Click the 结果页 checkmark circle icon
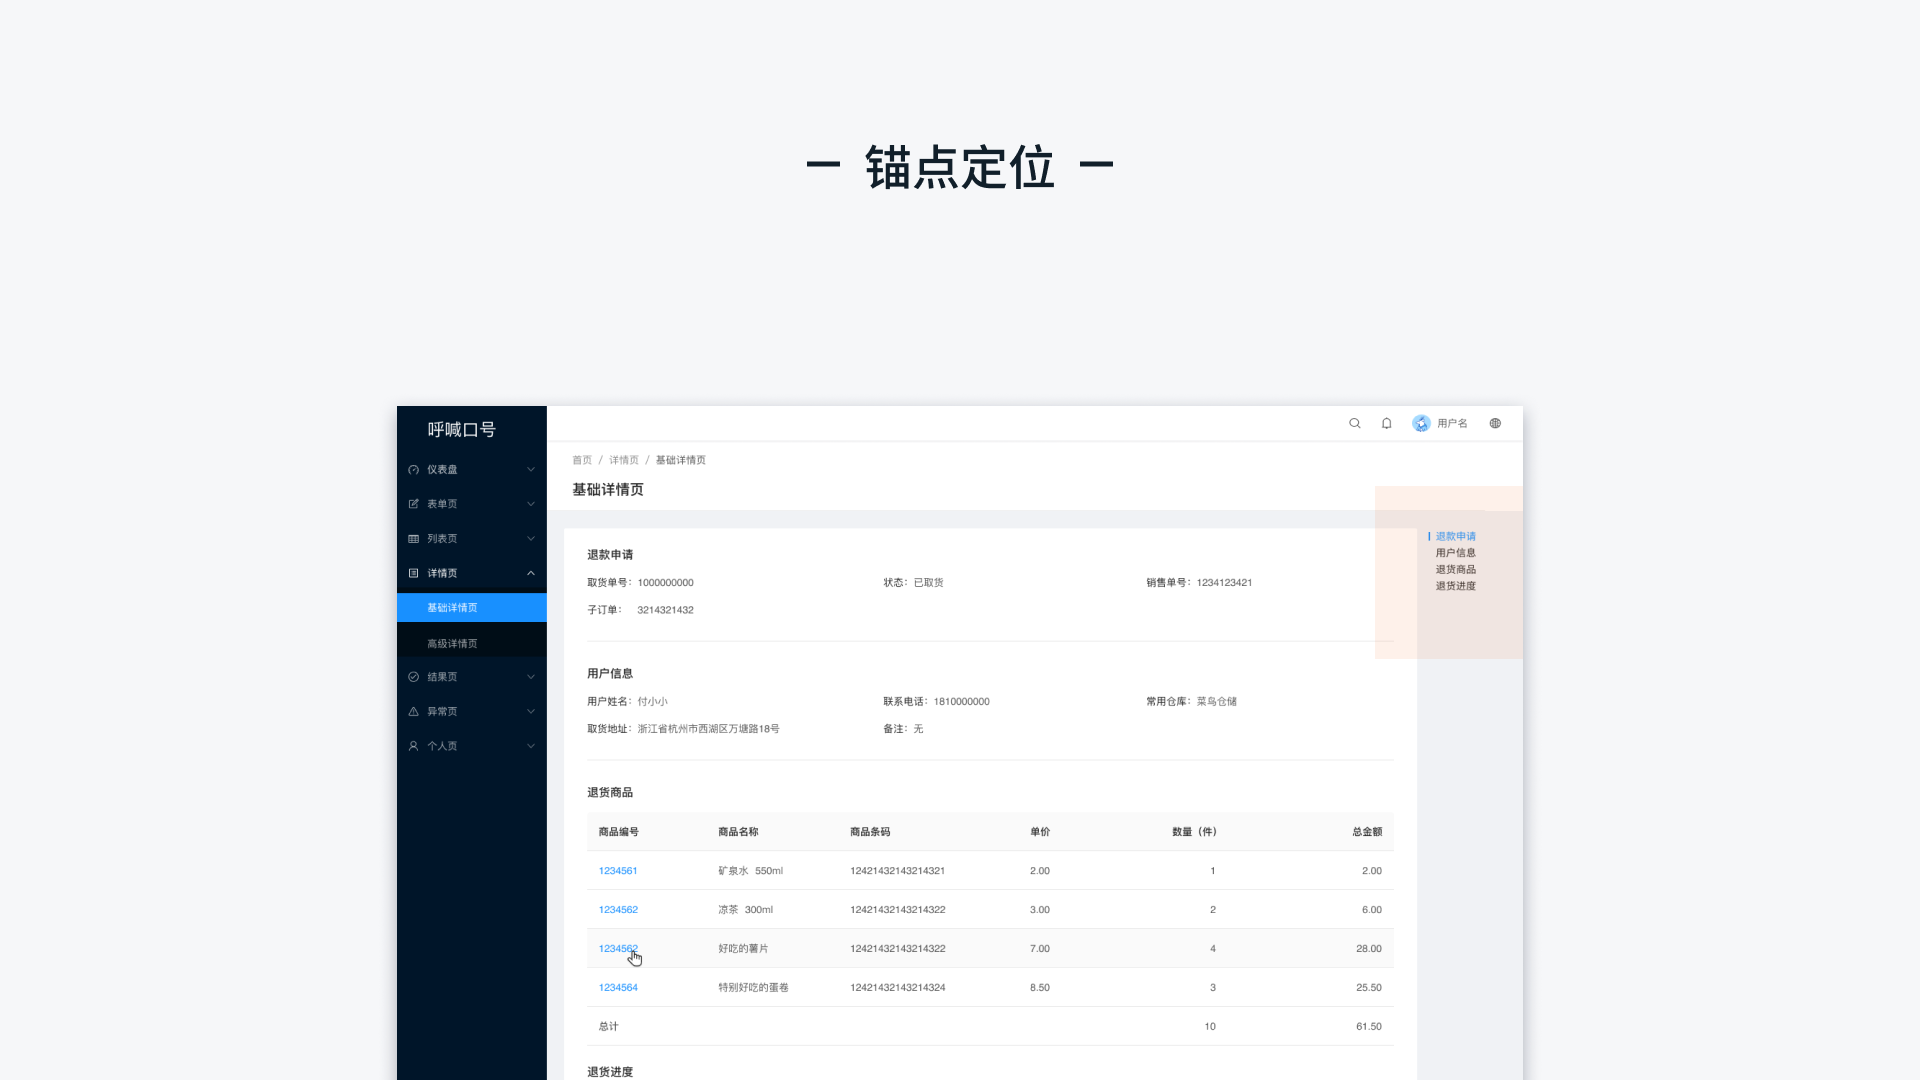Image resolution: width=1920 pixels, height=1080 pixels. [x=413, y=677]
